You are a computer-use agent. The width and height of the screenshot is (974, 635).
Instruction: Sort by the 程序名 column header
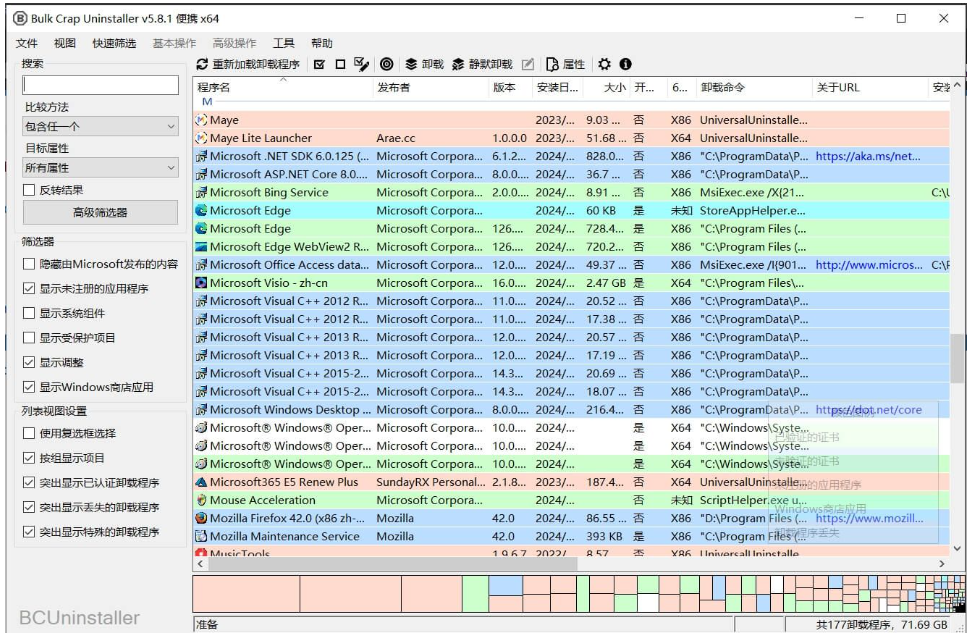283,88
